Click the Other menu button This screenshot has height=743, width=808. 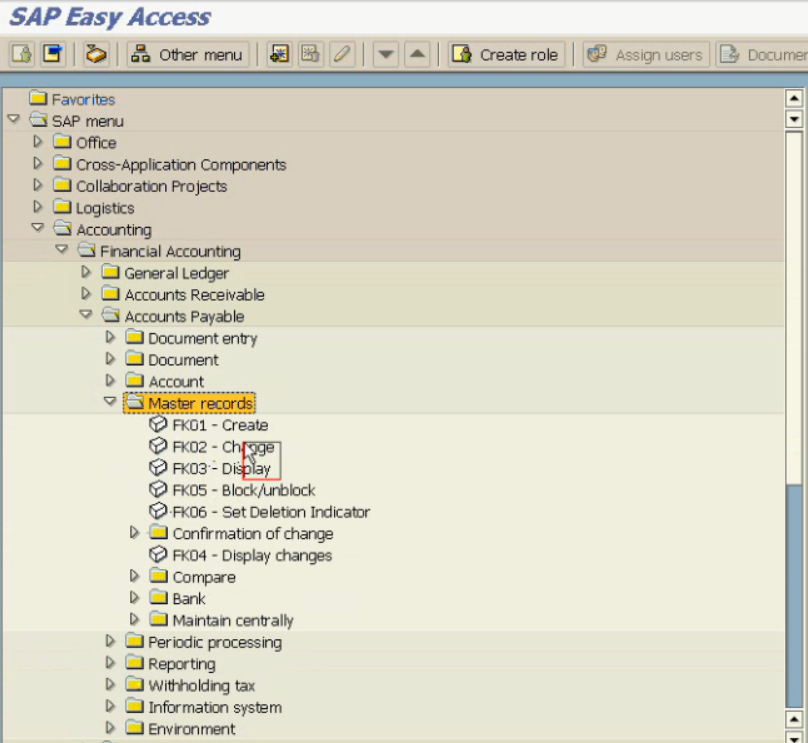click(188, 54)
